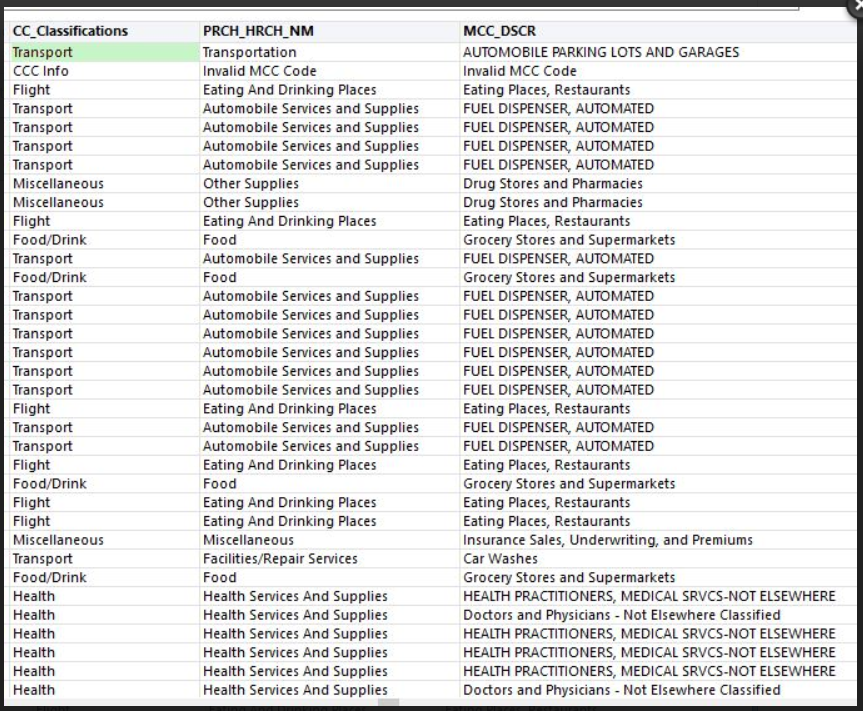Click Transport in the Car Washes row
Screen dimensions: 863x711
click(x=43, y=559)
